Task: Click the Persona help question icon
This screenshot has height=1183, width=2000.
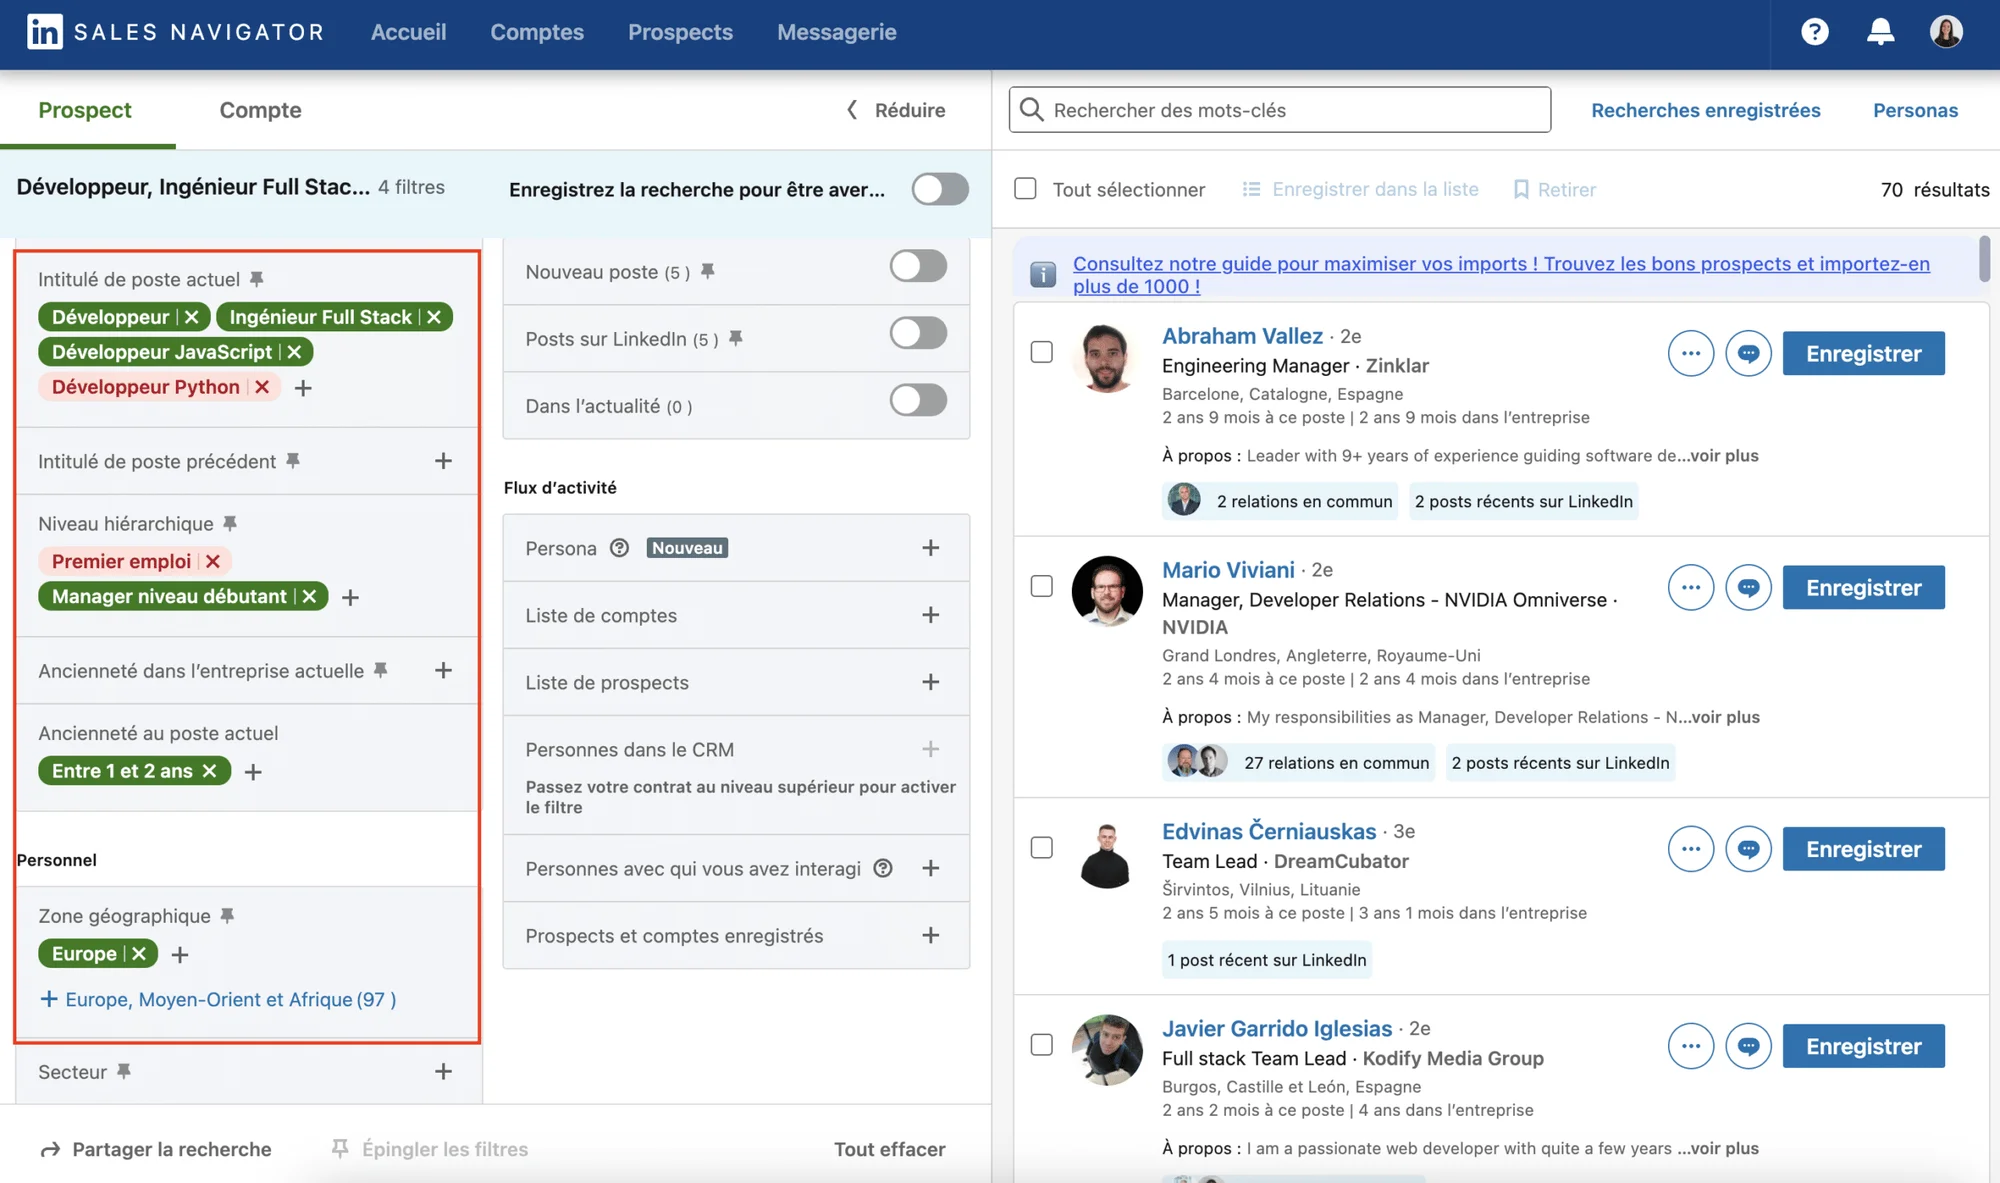Action: click(x=619, y=548)
